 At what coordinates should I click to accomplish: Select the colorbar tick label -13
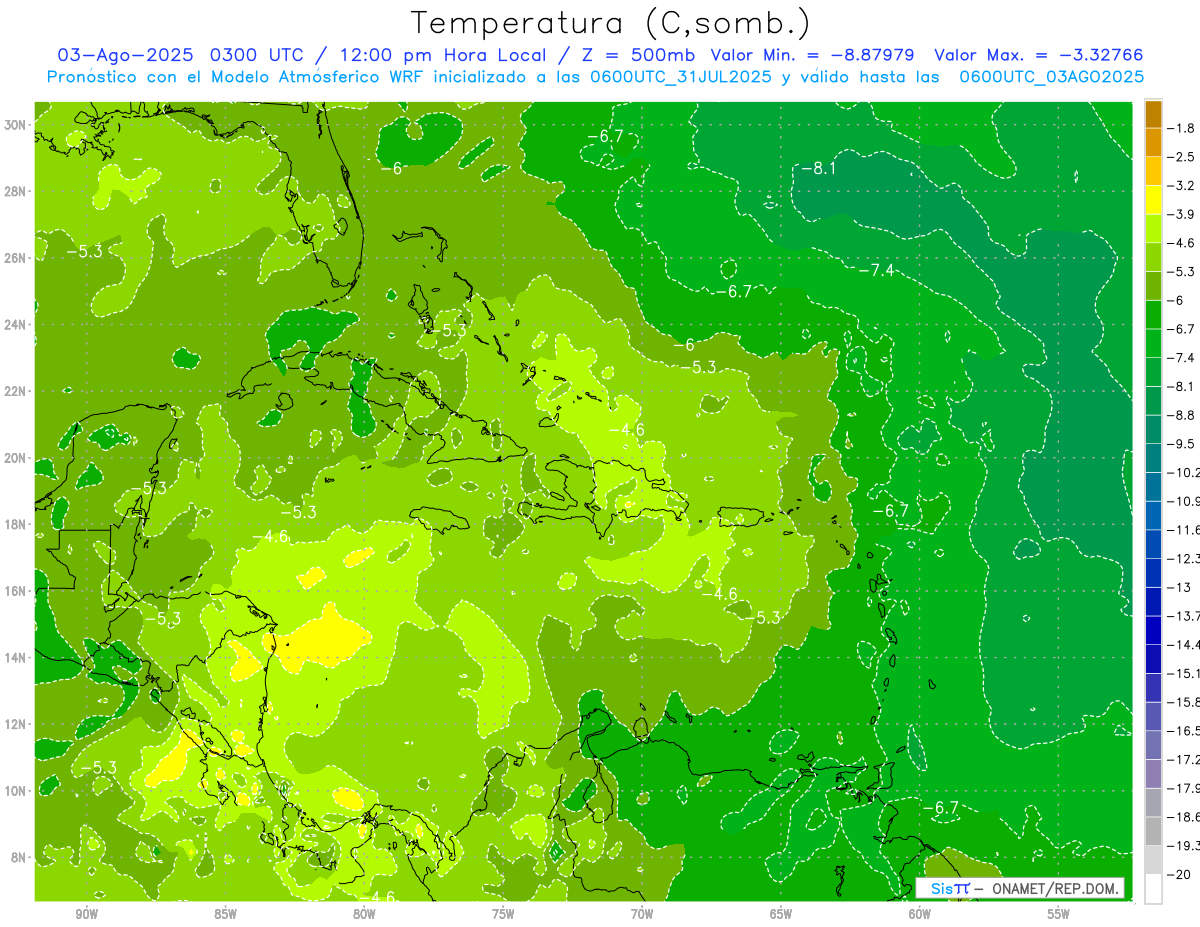coord(1180,587)
